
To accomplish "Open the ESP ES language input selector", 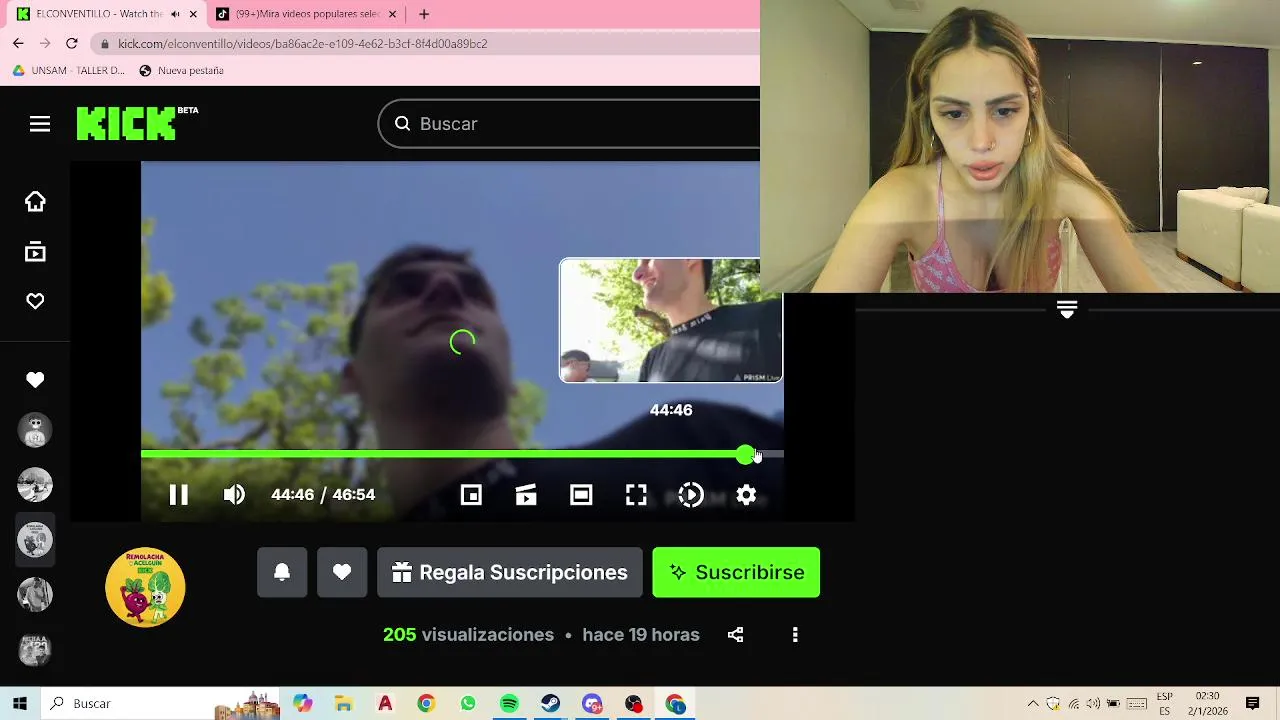I will [x=1164, y=704].
